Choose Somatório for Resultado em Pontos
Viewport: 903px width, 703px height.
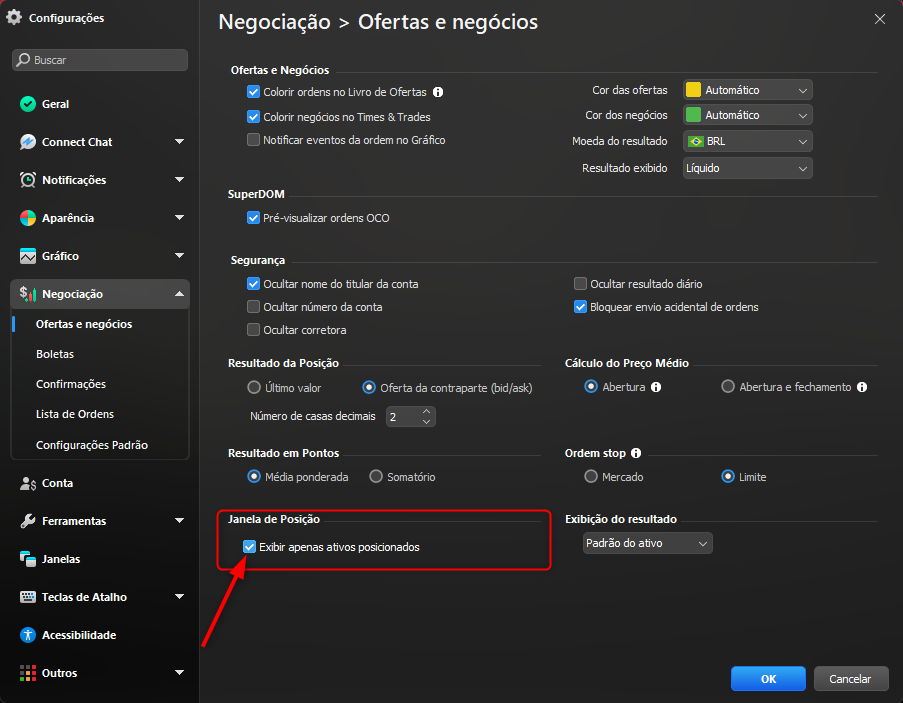click(x=376, y=477)
